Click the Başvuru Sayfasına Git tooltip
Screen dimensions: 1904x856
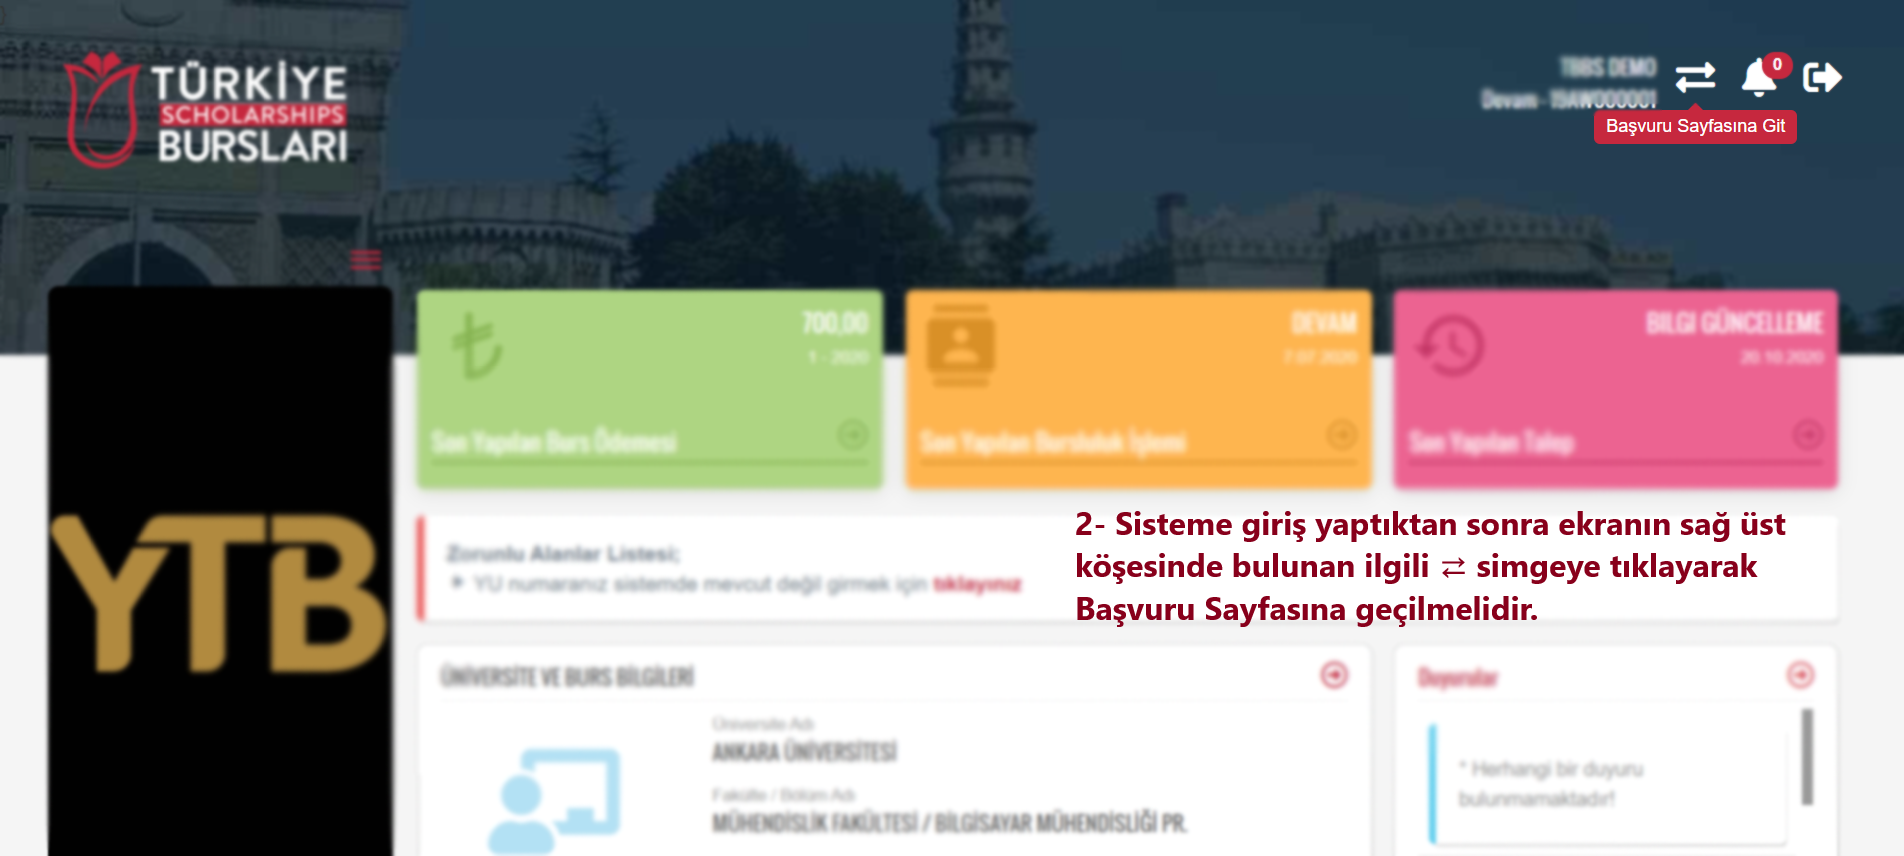pyautogui.click(x=1695, y=126)
